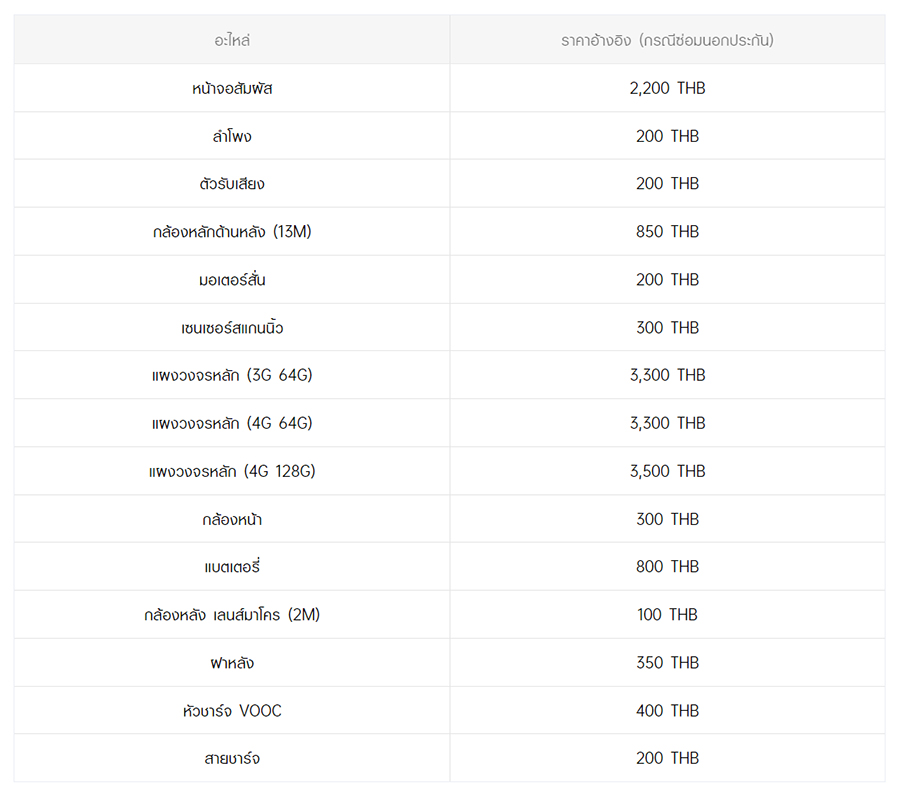
Task: Select กล้องหลักด้านหลัง (13M) cell
Action: (232, 232)
